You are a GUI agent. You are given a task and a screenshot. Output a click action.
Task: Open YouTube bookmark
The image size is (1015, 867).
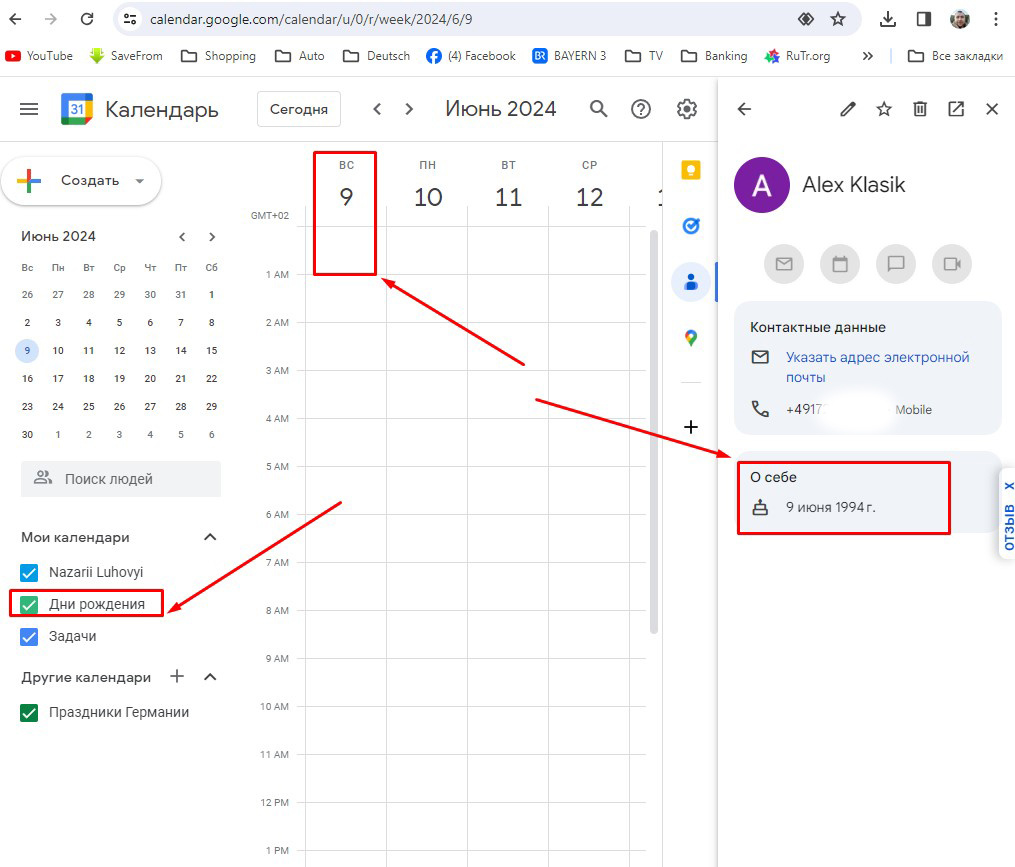coord(39,56)
